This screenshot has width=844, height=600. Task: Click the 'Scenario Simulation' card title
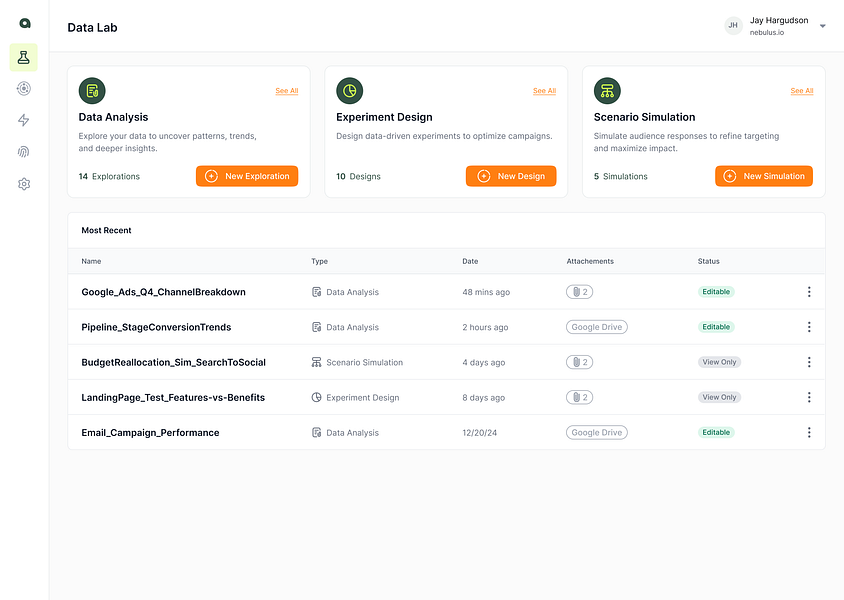[x=644, y=117]
